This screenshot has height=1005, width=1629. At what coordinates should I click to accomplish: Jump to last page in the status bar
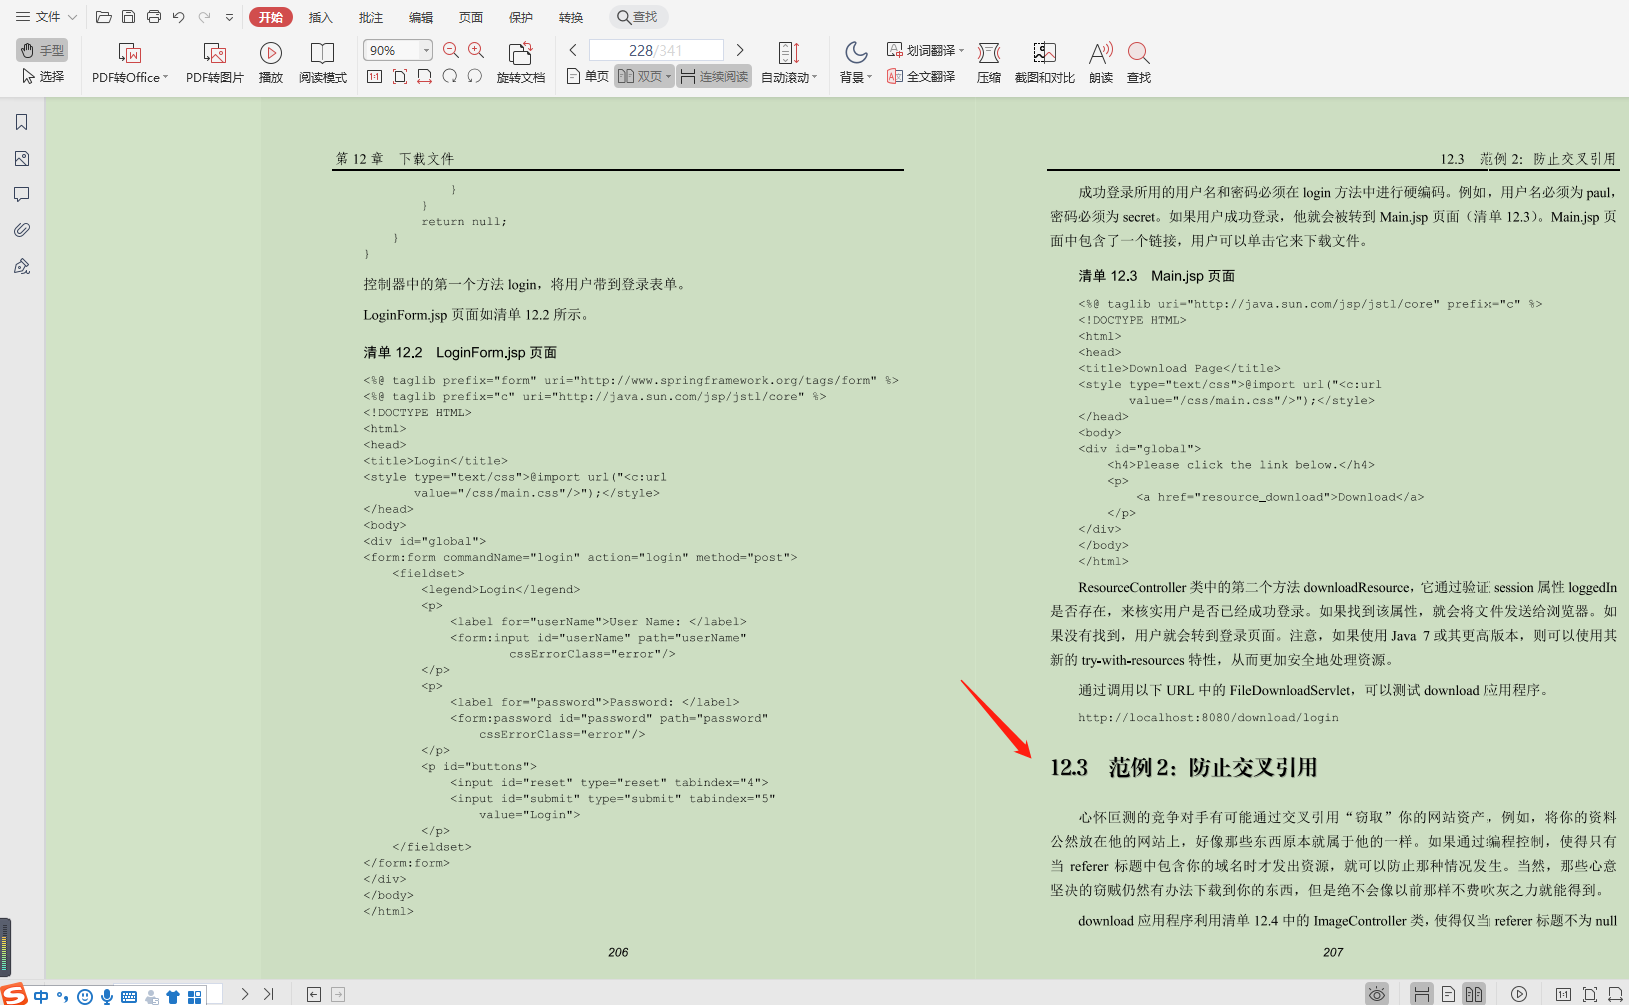pos(268,994)
